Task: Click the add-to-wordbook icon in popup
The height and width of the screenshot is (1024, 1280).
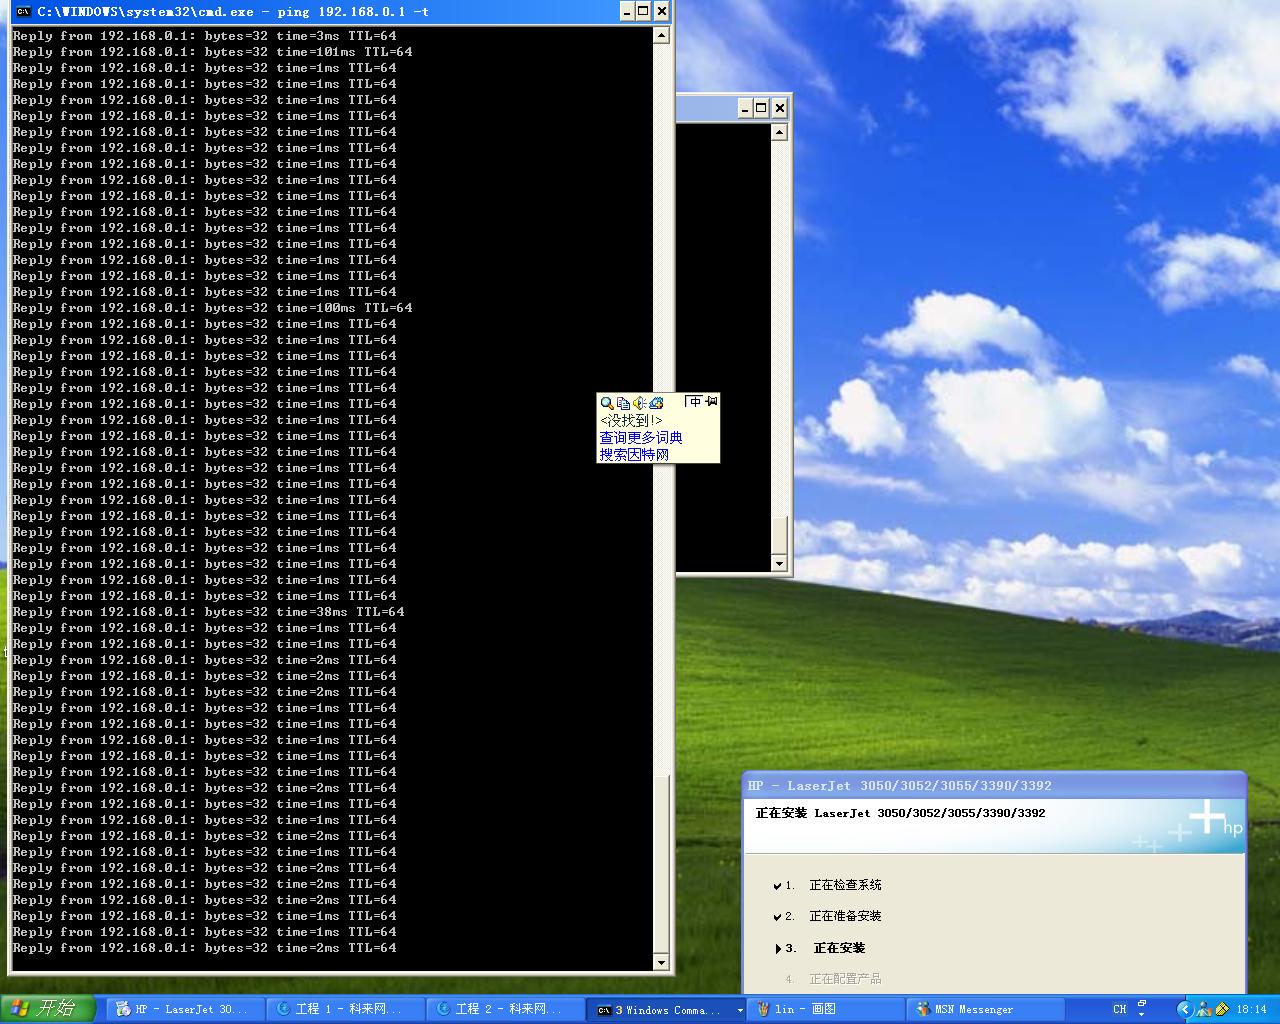Action: (656, 403)
